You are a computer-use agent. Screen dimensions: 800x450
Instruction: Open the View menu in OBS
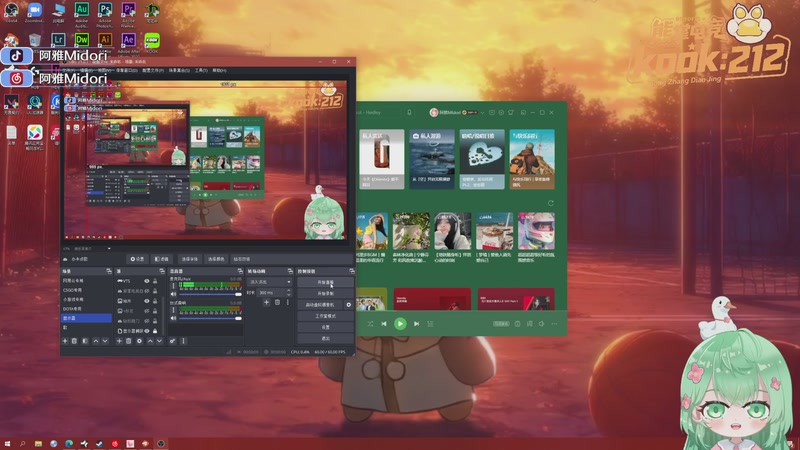coord(106,70)
